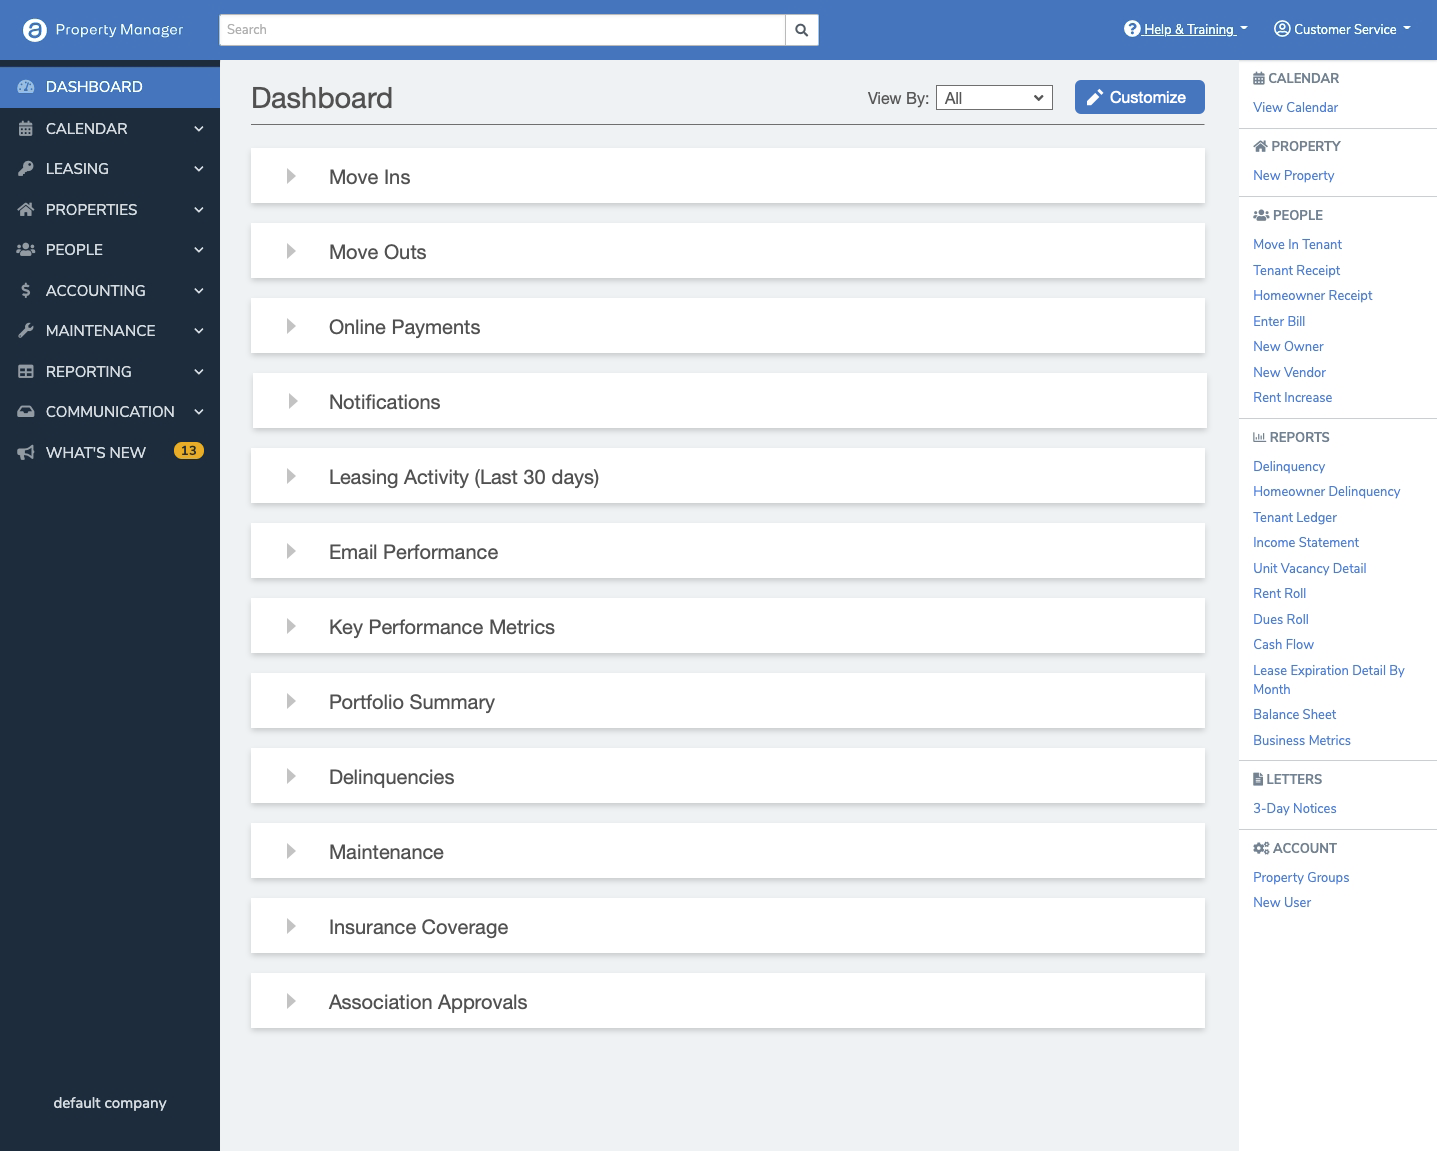
Task: Open the COMMUNICATION sidebar menu
Action: tap(110, 412)
